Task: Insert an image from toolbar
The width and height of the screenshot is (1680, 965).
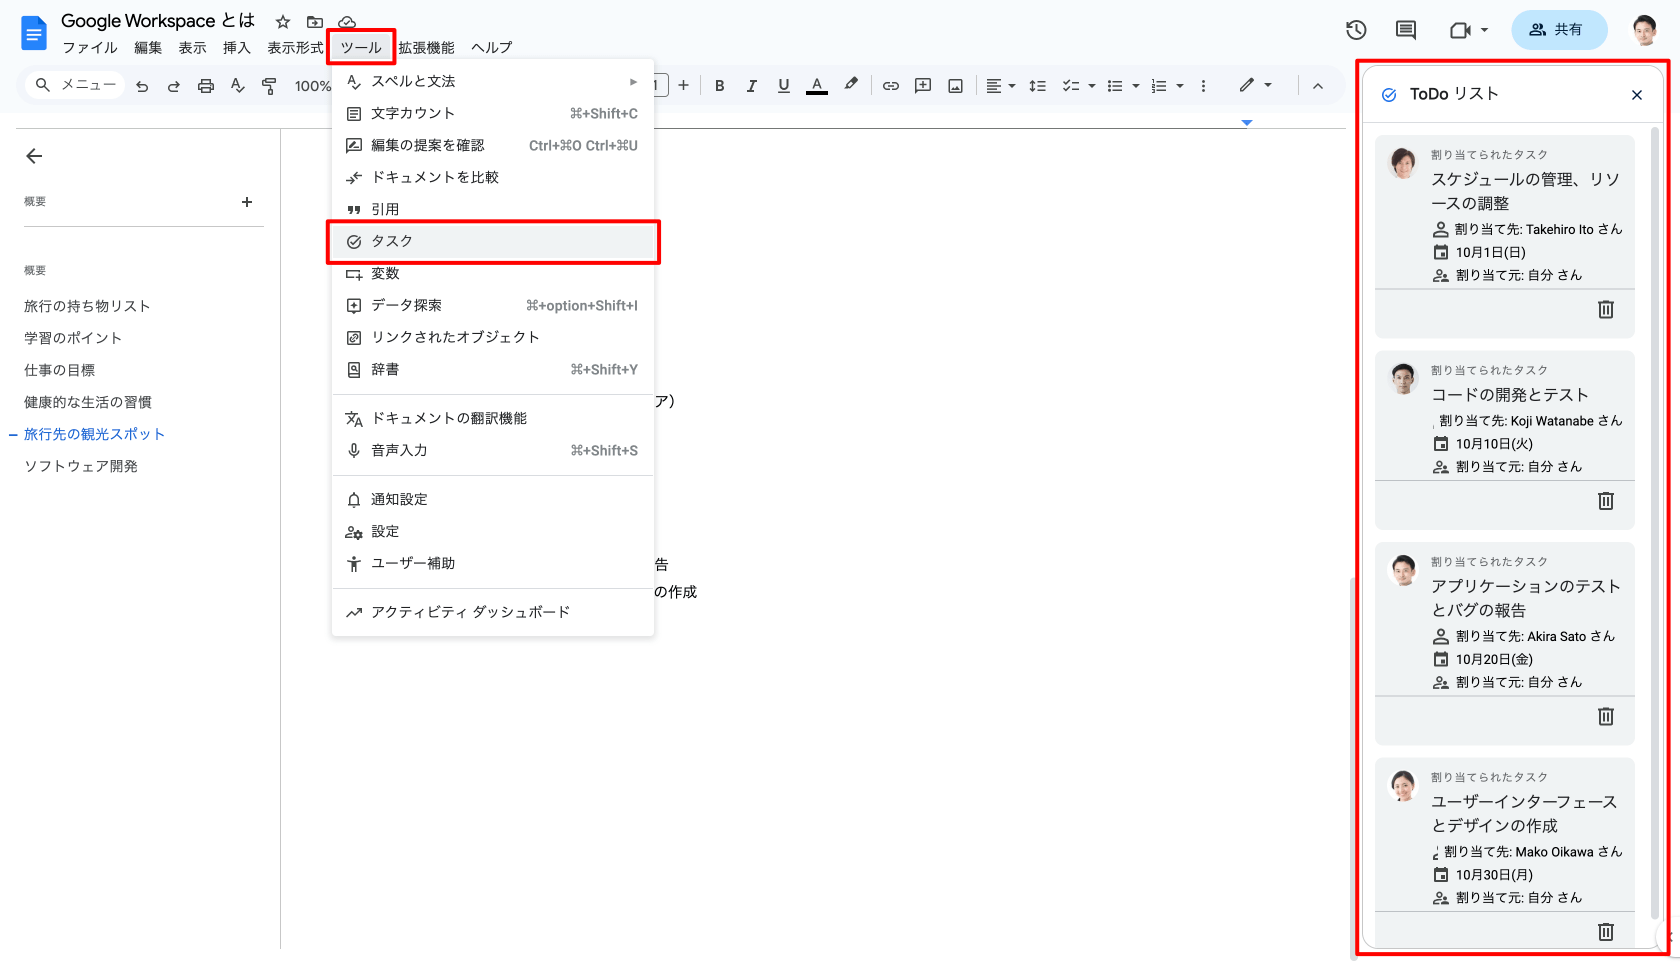Action: click(x=956, y=86)
